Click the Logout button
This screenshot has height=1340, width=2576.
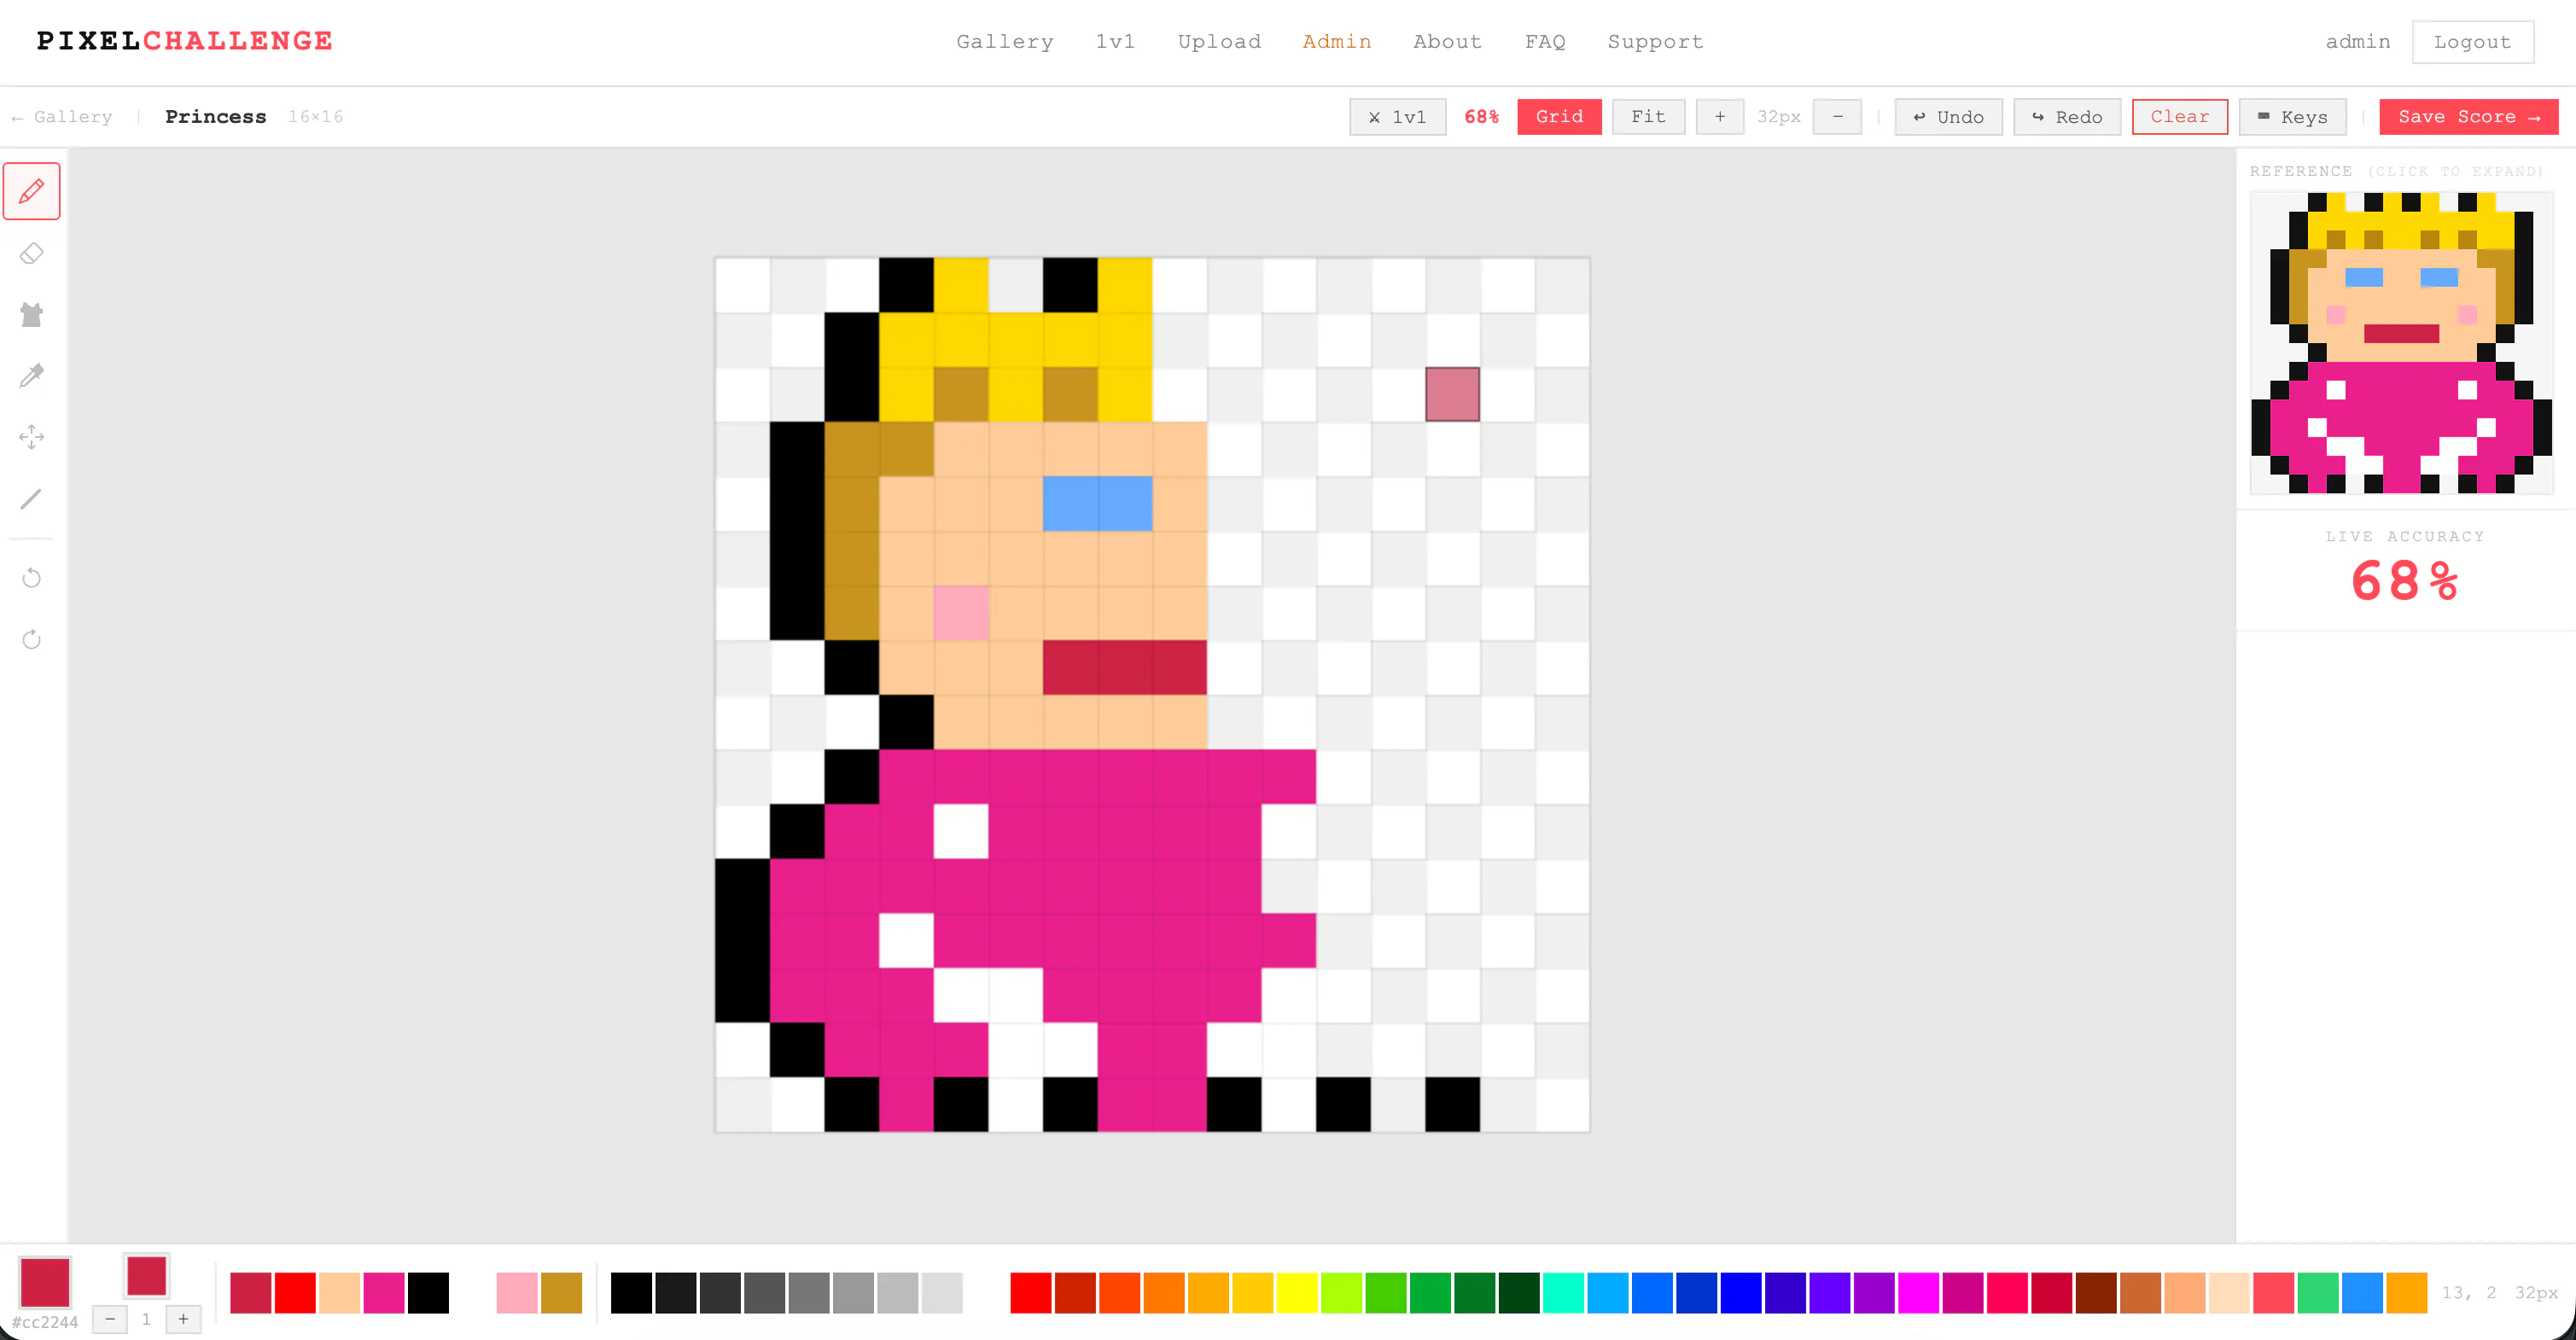[x=2472, y=42]
